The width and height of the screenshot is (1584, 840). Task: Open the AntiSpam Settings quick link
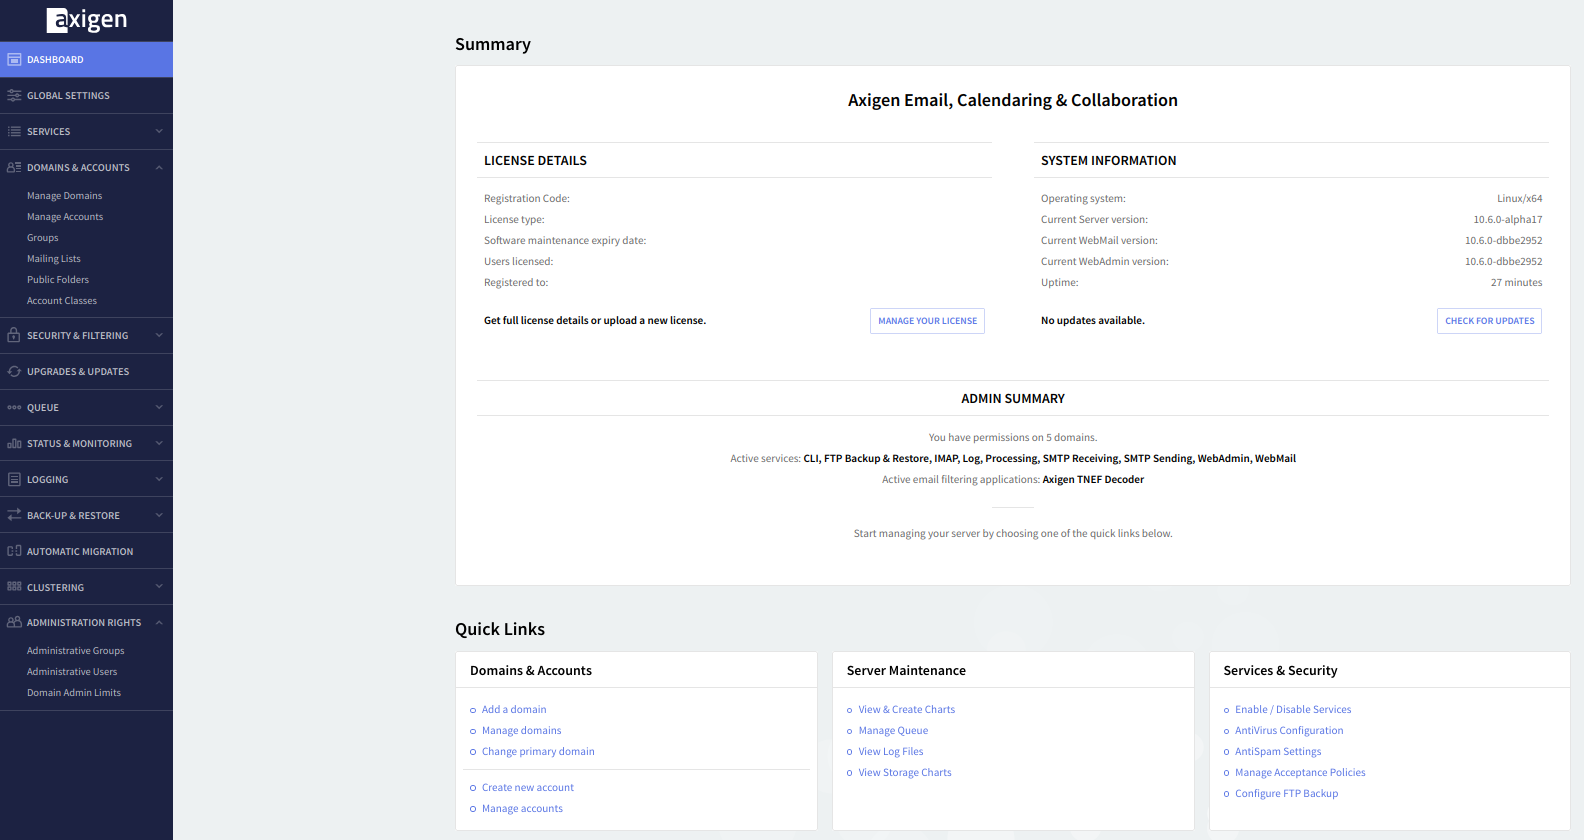point(1278,752)
